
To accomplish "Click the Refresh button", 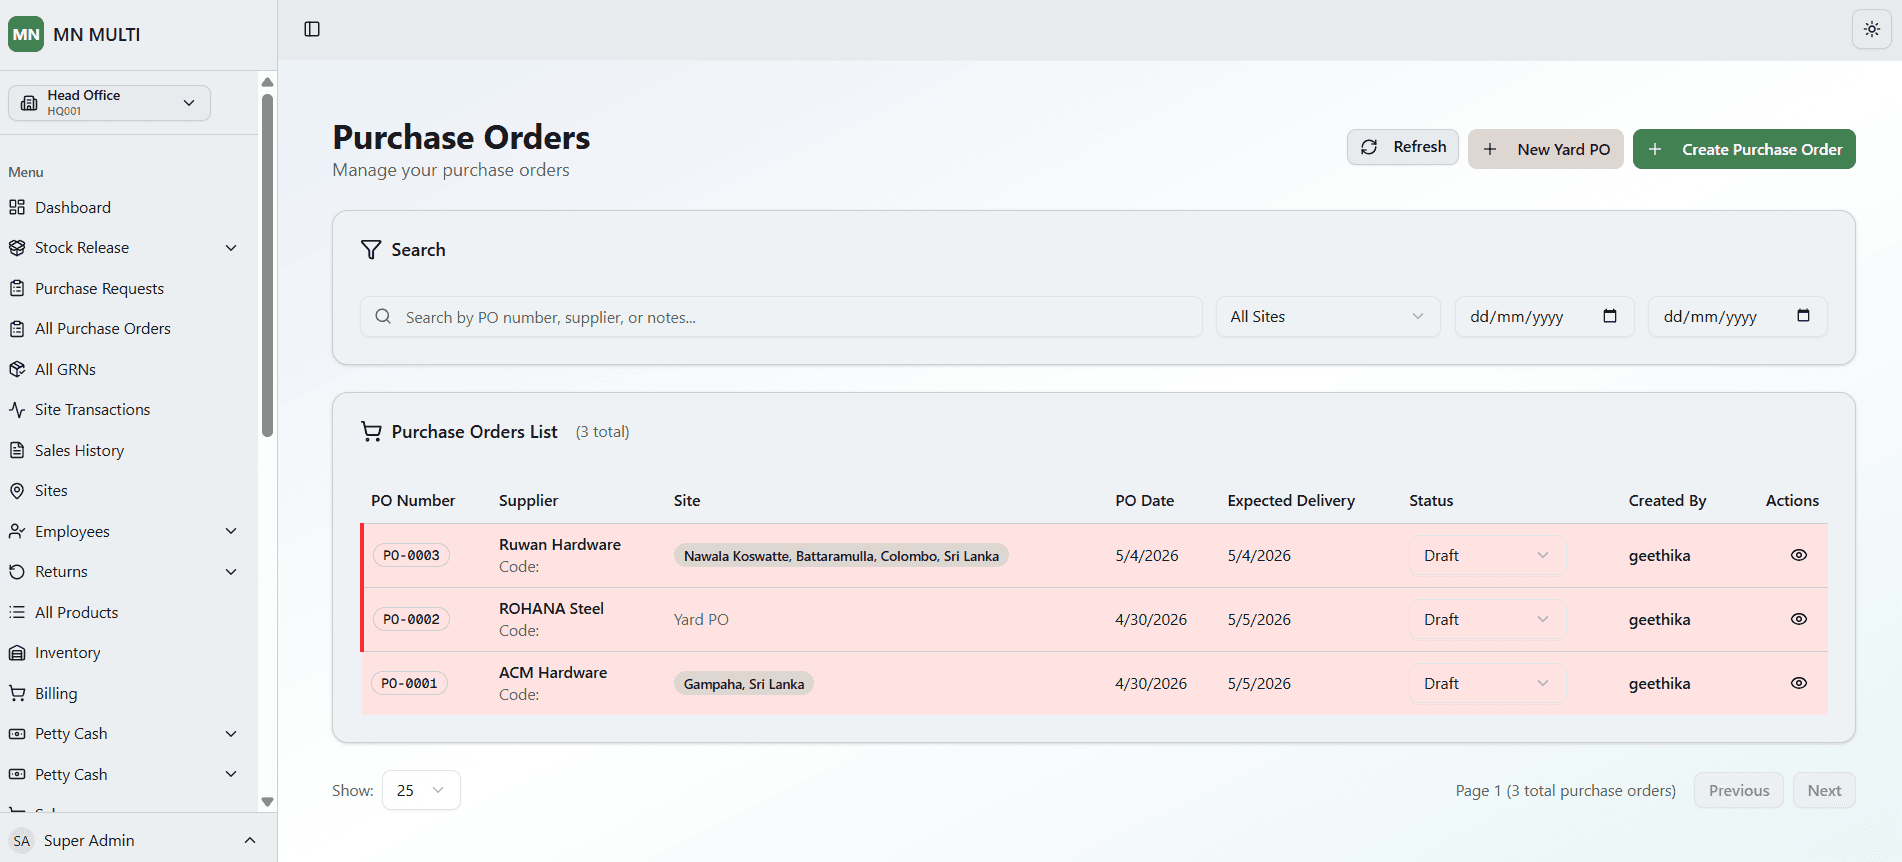I will (x=1402, y=147).
